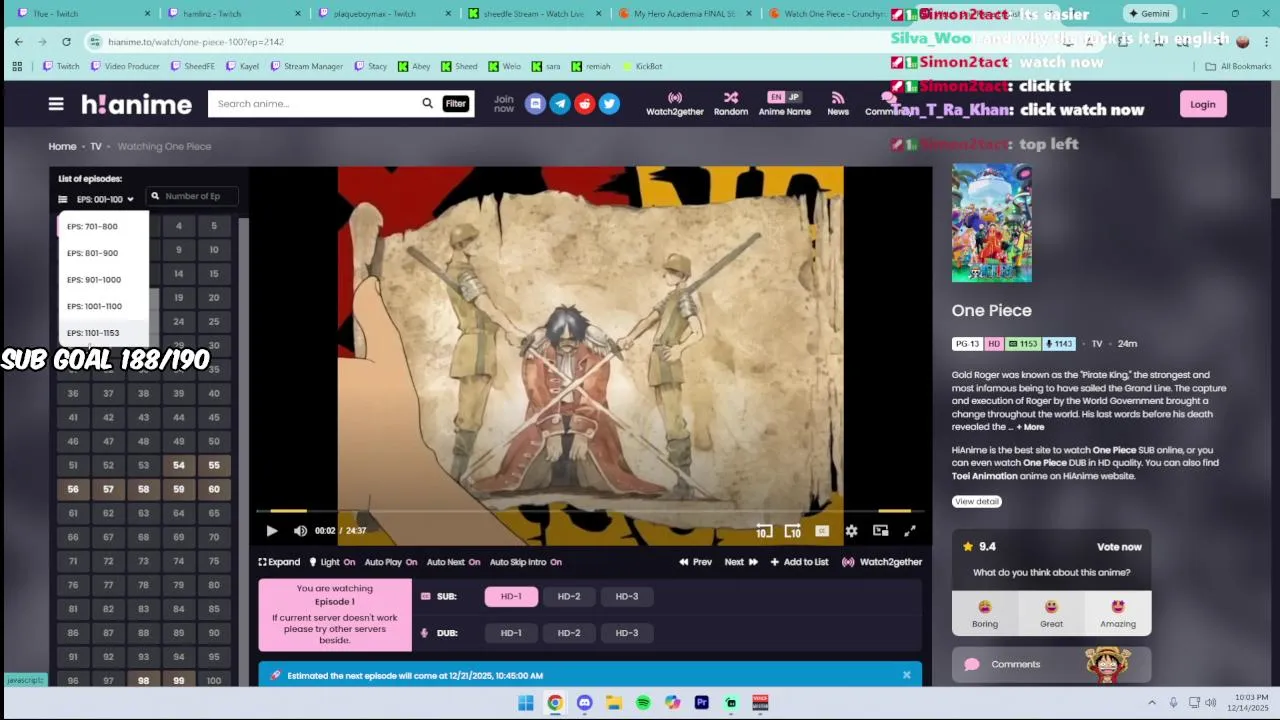Open Chrome apps grid in bookmarks bar
Image resolution: width=1280 pixels, height=720 pixels.
pos(17,66)
